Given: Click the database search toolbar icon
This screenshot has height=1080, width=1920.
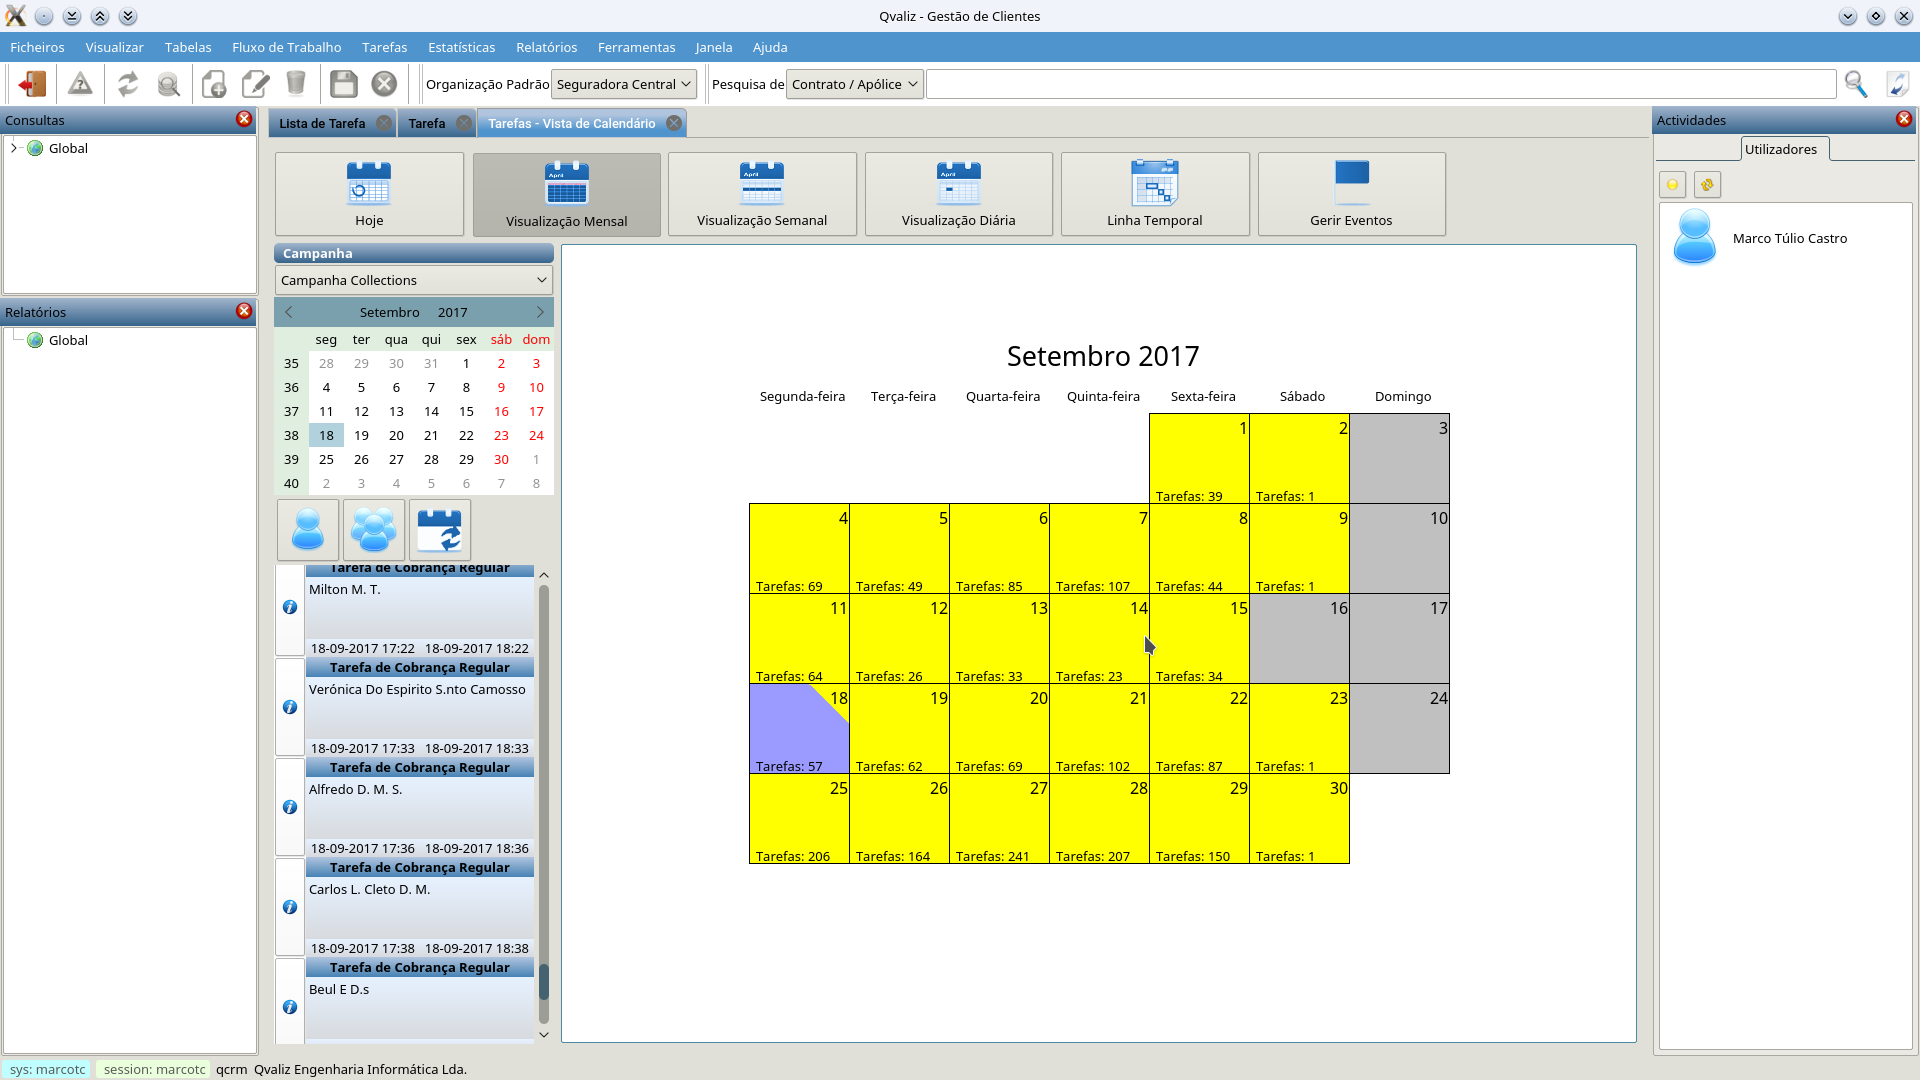Looking at the screenshot, I should coord(169,84).
